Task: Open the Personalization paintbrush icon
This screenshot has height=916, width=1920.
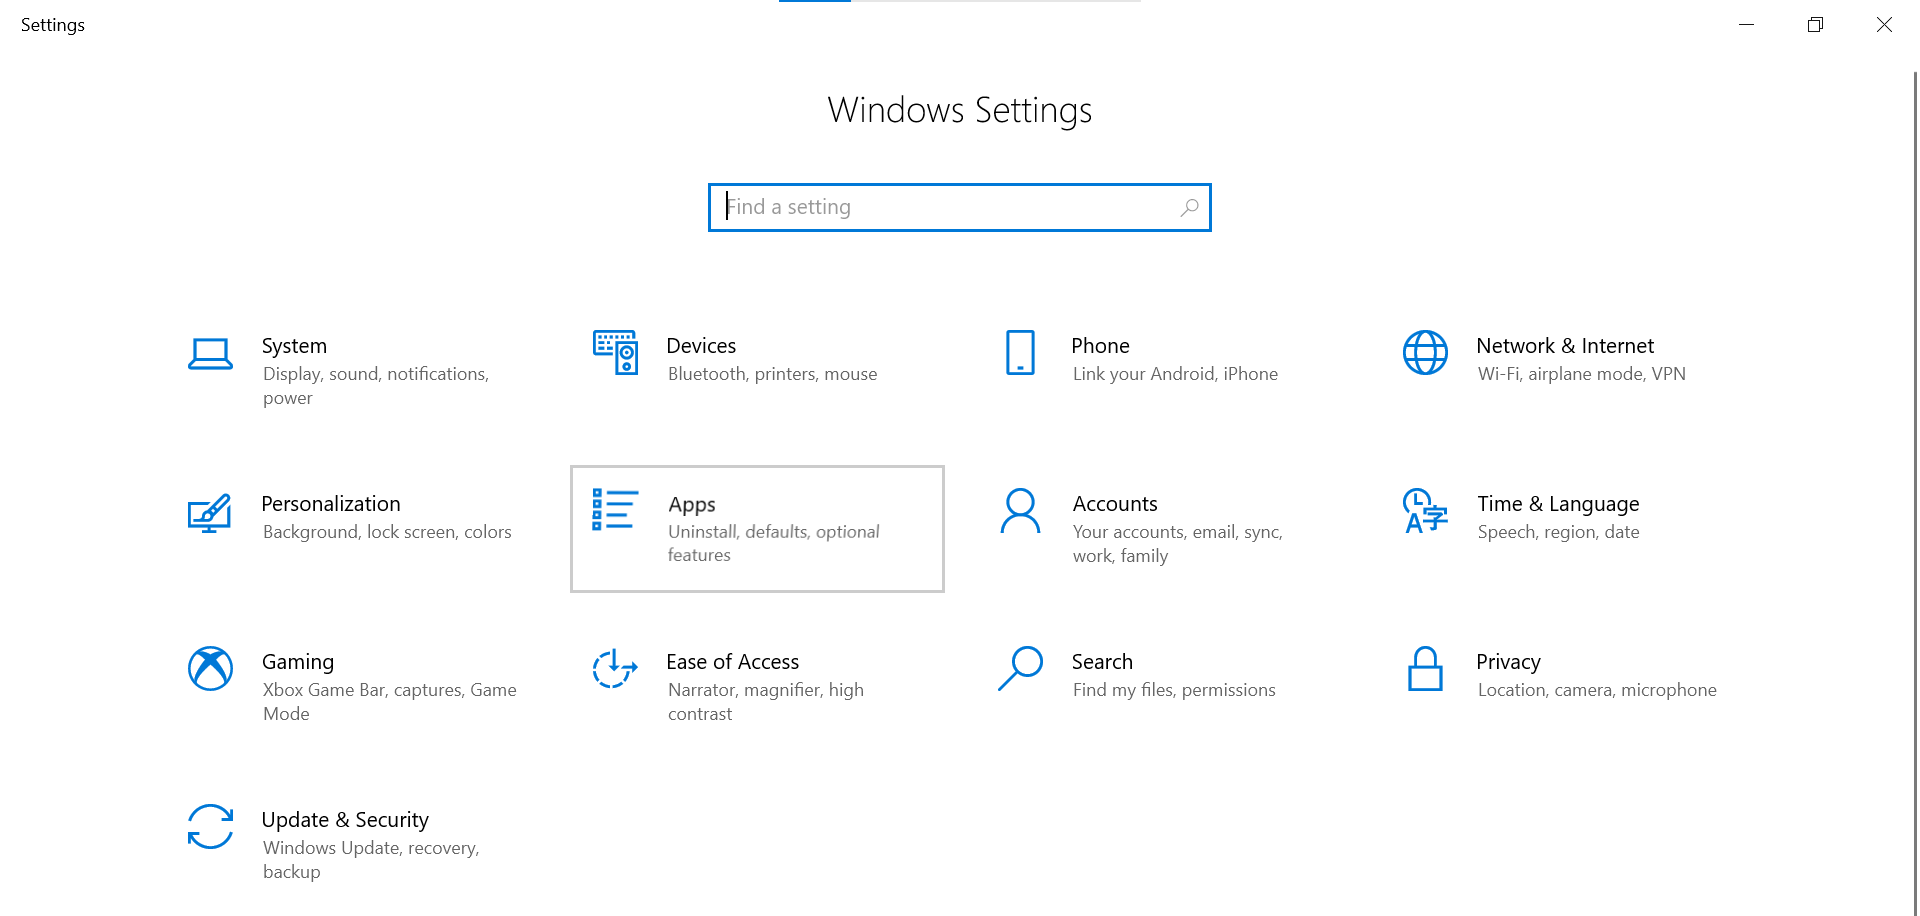Action: pos(210,513)
